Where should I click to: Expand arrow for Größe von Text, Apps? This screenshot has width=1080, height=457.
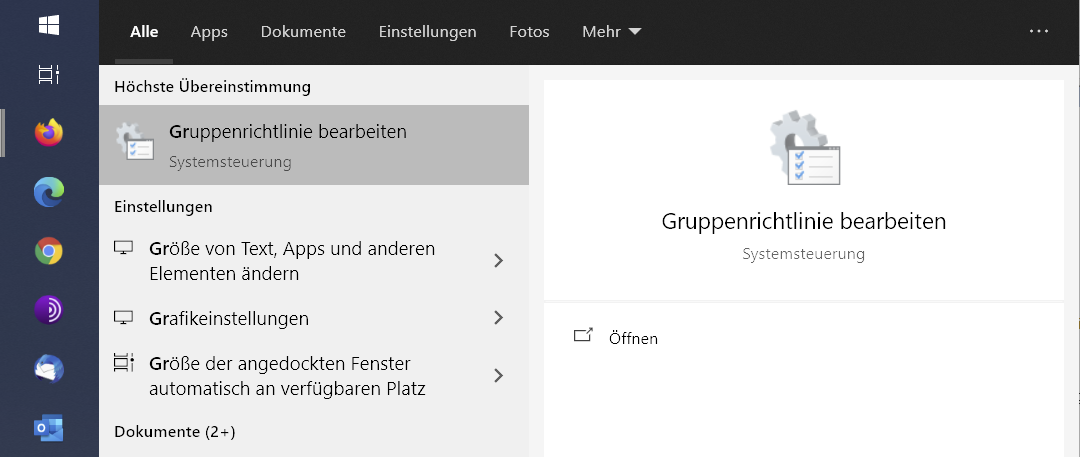click(x=499, y=261)
